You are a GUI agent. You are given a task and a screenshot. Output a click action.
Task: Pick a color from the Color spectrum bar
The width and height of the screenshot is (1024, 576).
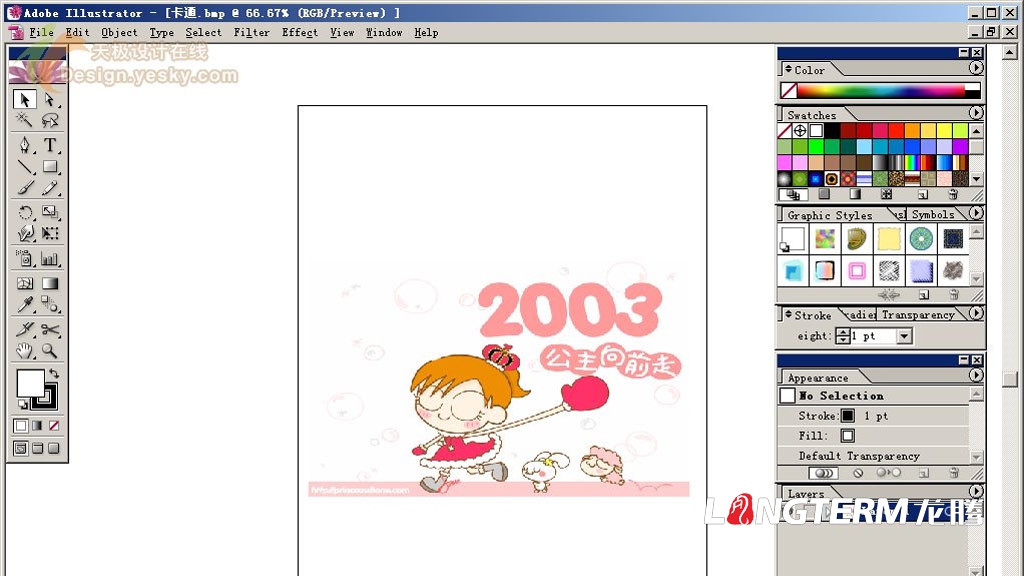pyautogui.click(x=880, y=90)
